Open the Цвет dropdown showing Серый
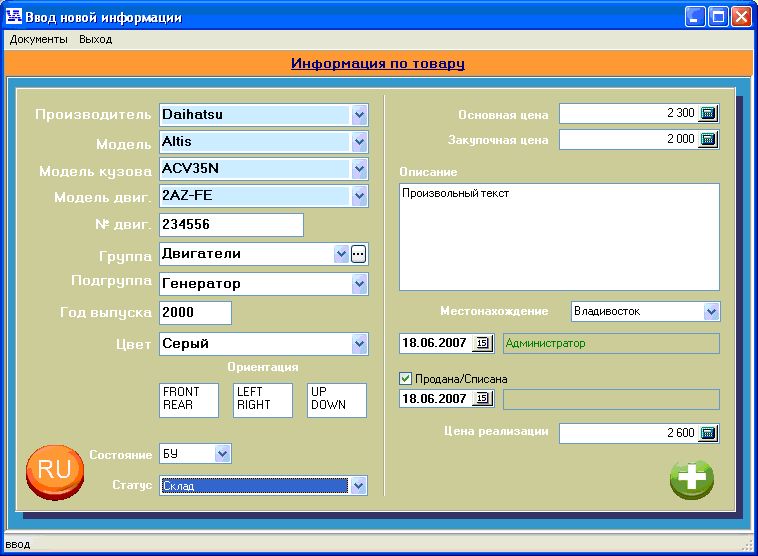This screenshot has width=758, height=556. click(359, 344)
